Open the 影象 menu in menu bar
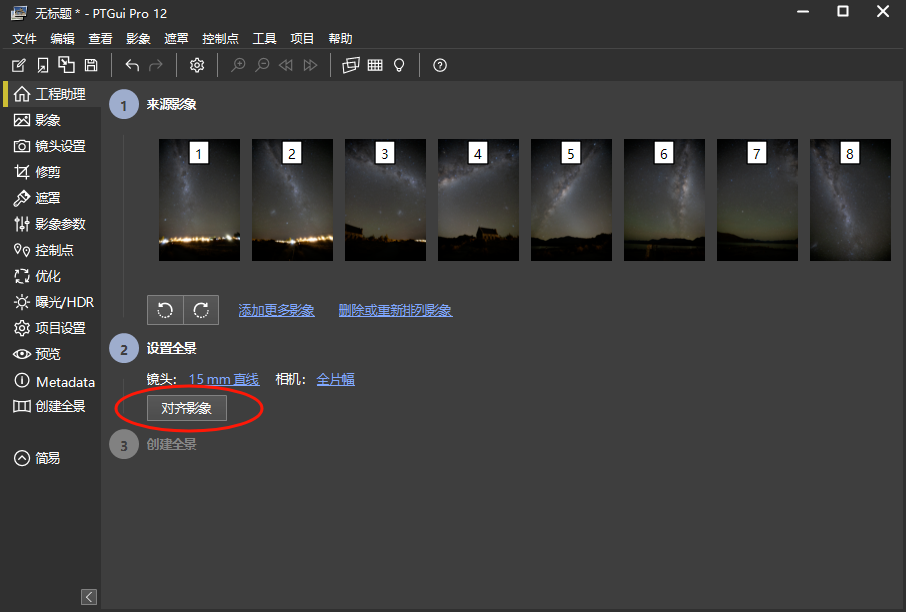 [138, 39]
